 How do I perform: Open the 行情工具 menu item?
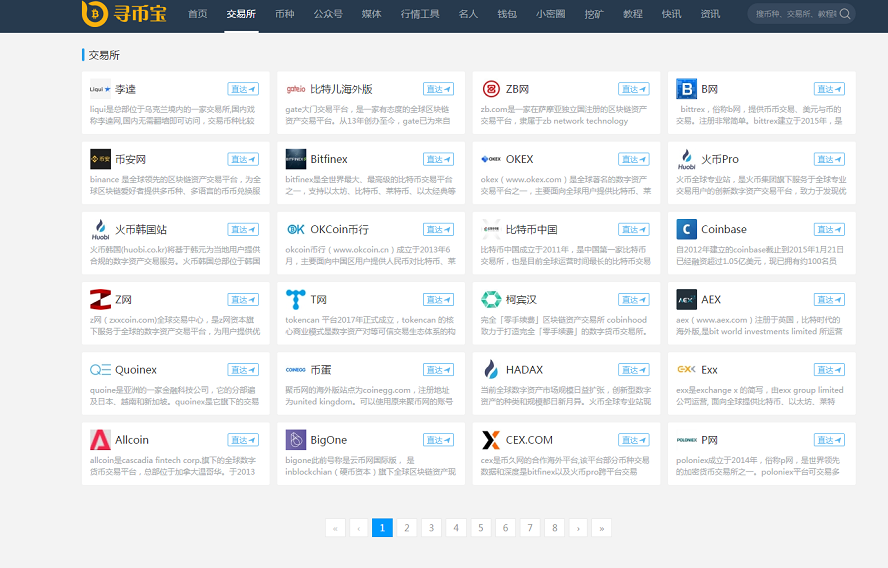point(420,14)
